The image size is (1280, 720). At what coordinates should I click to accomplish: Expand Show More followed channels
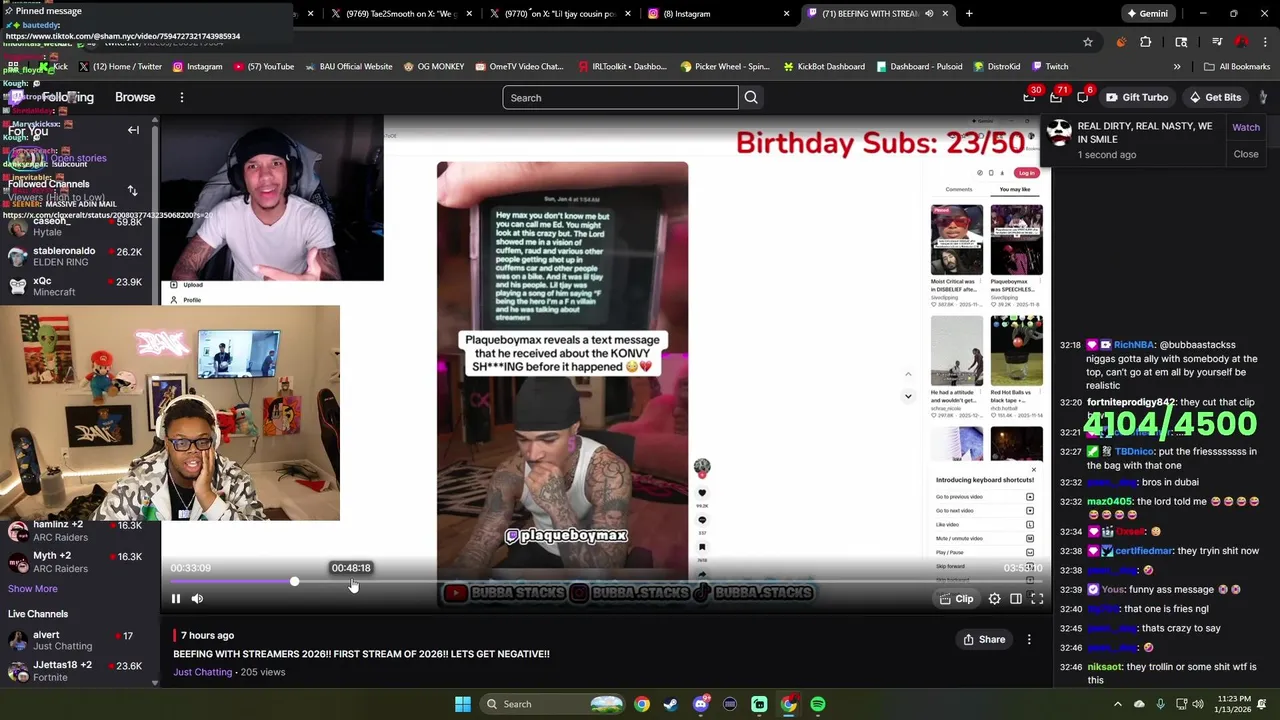33,589
